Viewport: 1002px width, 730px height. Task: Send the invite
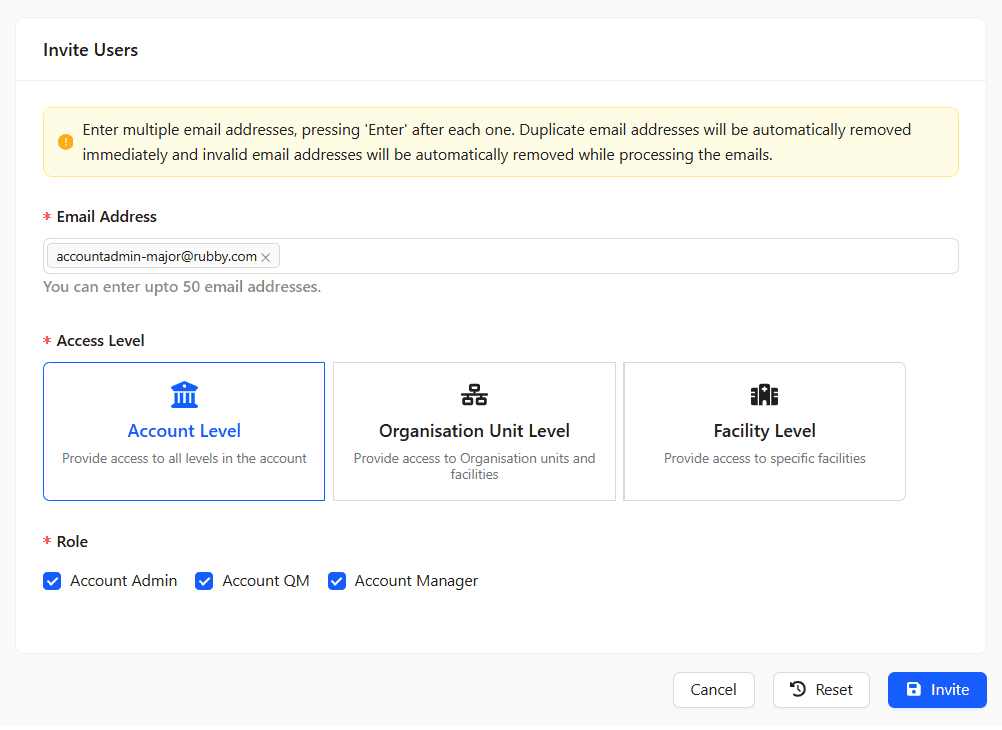pyautogui.click(x=937, y=690)
